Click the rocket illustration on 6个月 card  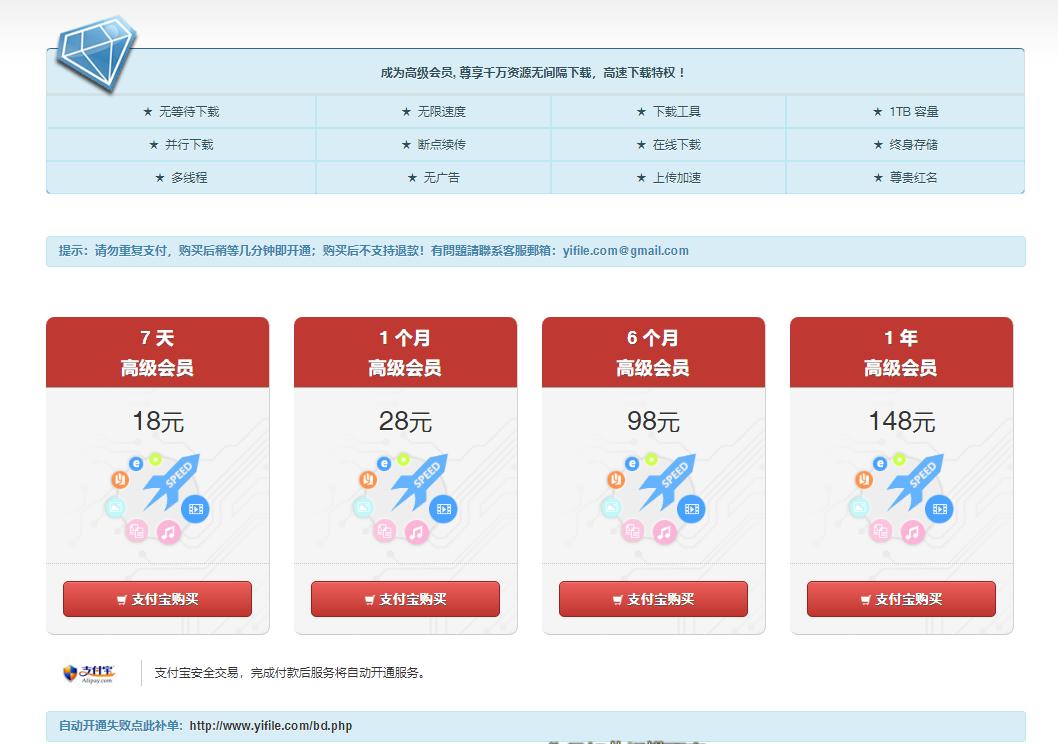click(668, 482)
